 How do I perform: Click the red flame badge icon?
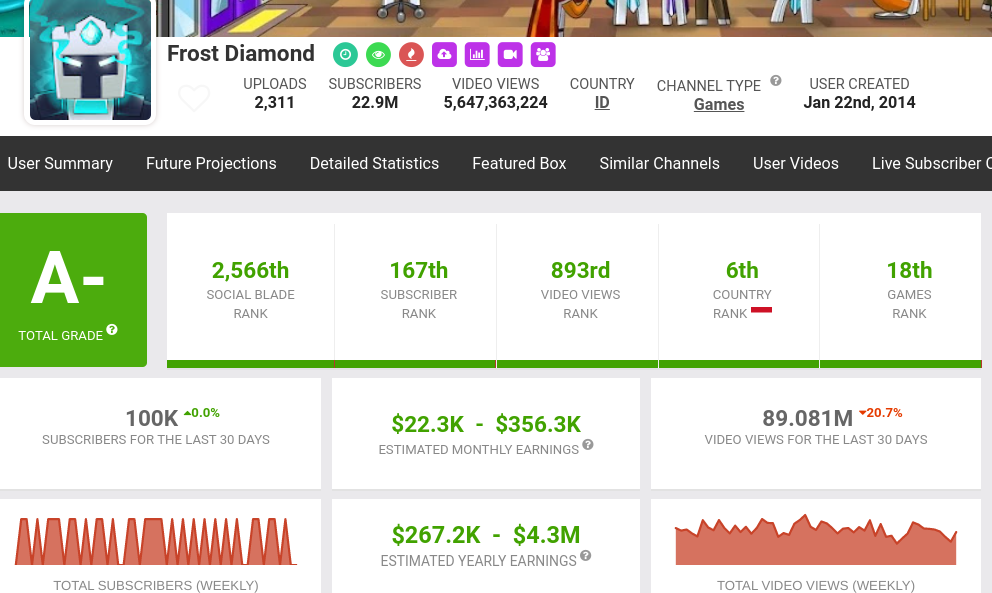pos(411,54)
